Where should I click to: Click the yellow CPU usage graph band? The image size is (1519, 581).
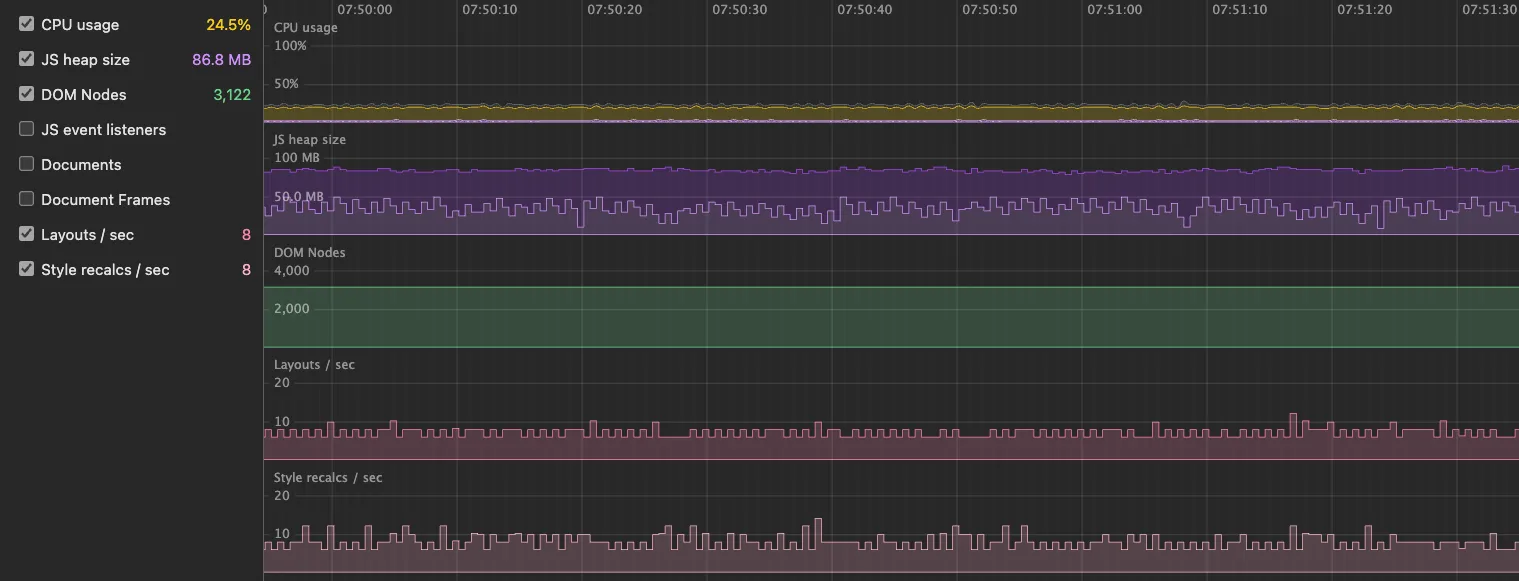tap(891, 112)
